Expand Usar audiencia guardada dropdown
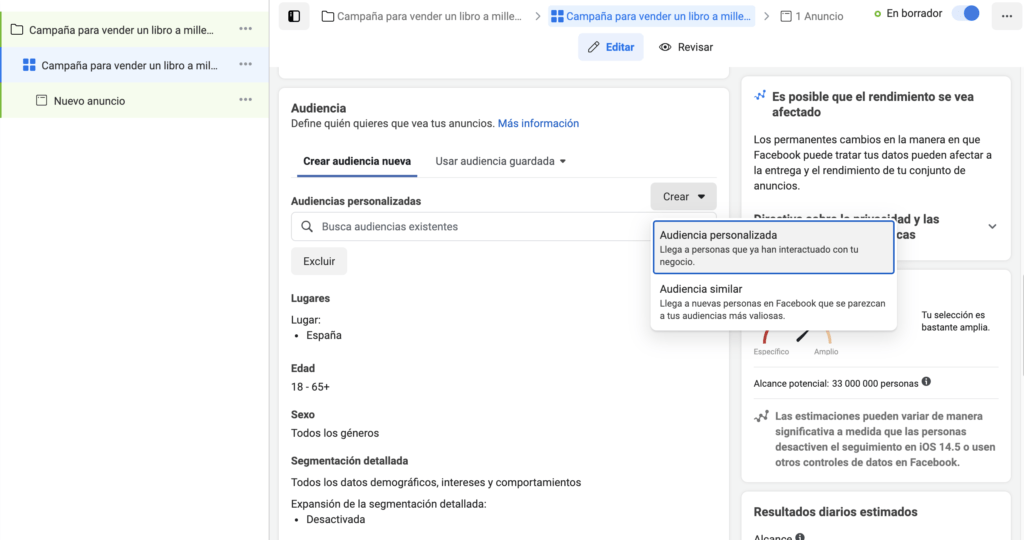The height and width of the screenshot is (540, 1024). coord(501,161)
